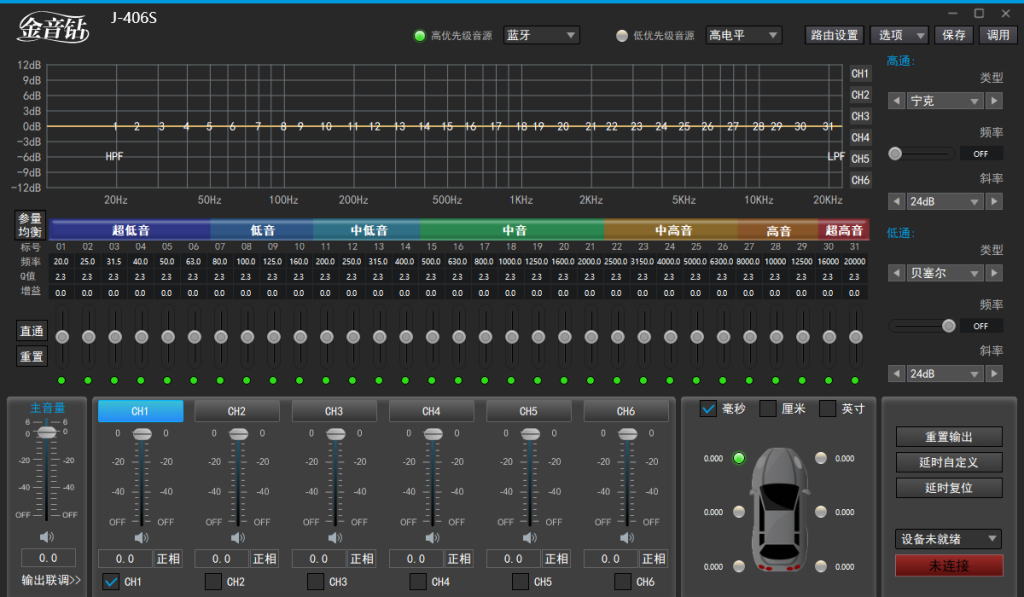Screen dimensions: 1024x597
Task: Check the CH2 checkbox in the bottom row
Action: [213, 581]
